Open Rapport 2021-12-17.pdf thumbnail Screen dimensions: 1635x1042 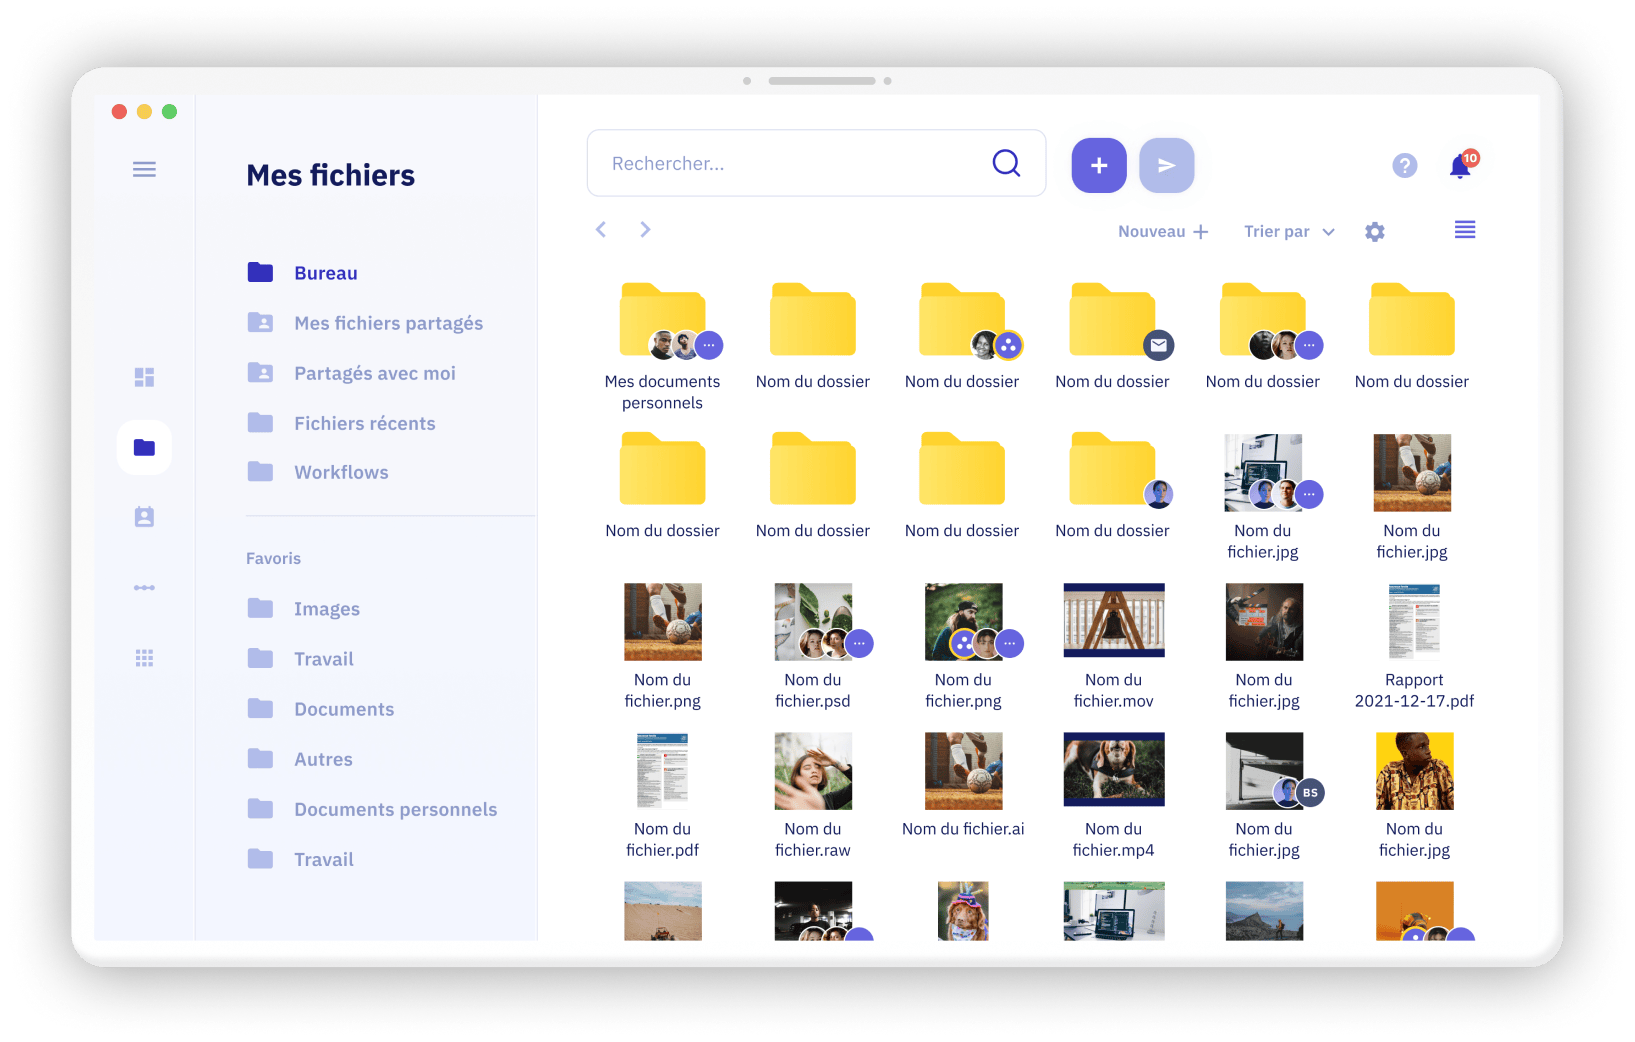[1413, 622]
